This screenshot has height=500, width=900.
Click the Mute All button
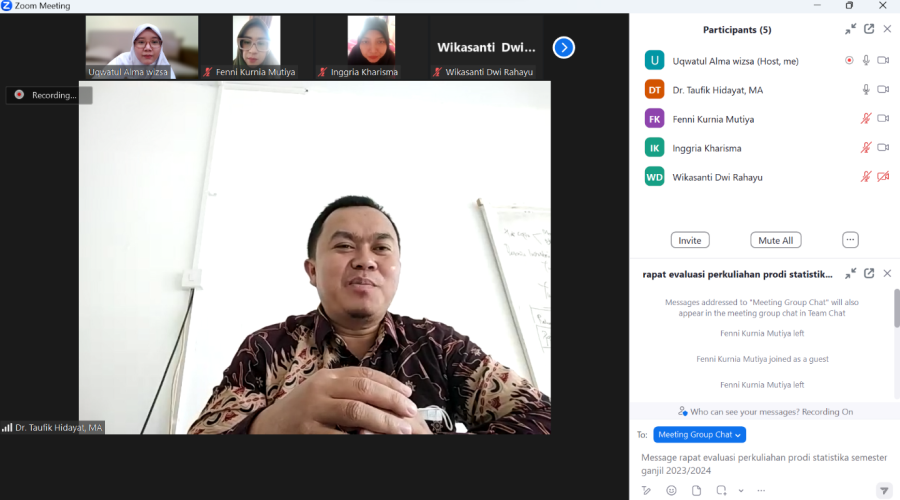click(775, 240)
